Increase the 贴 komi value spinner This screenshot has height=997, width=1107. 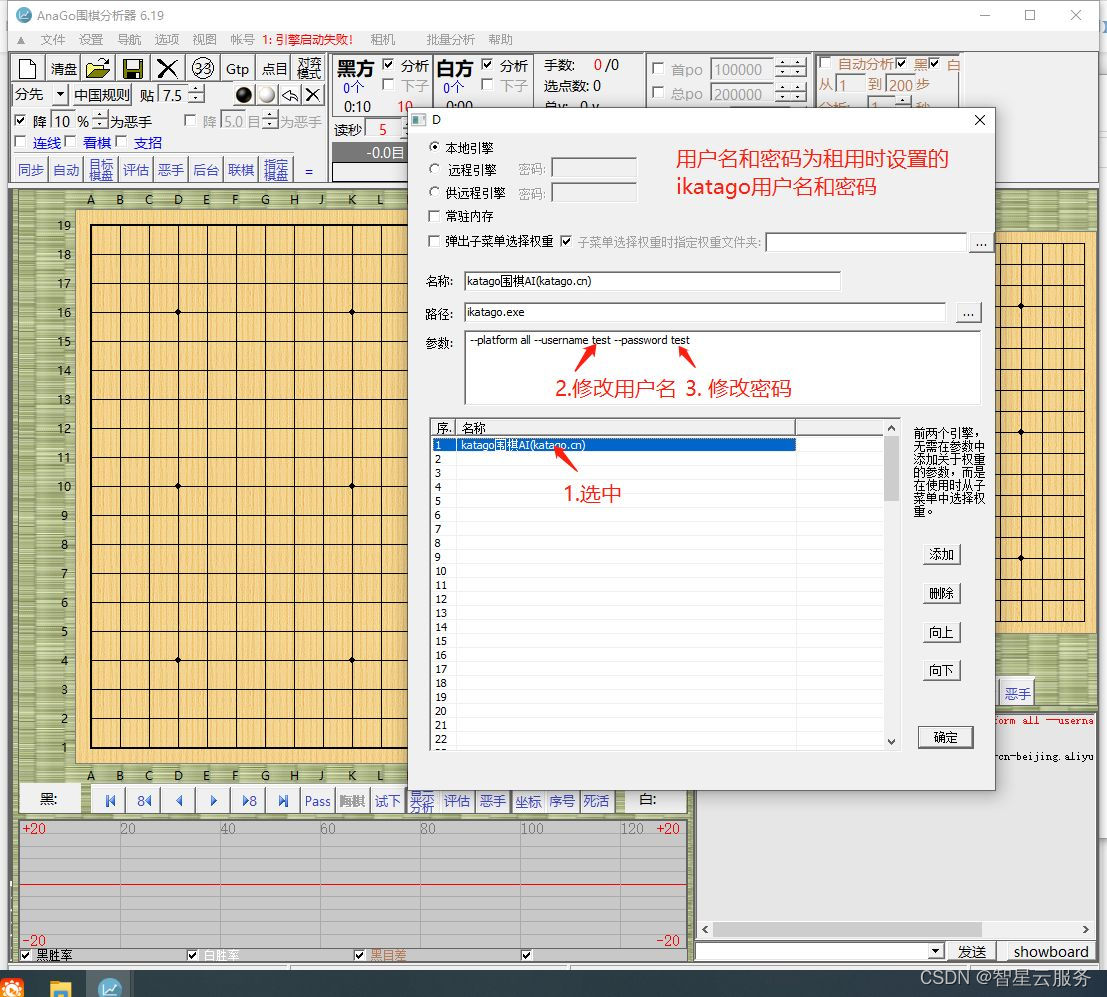197,90
